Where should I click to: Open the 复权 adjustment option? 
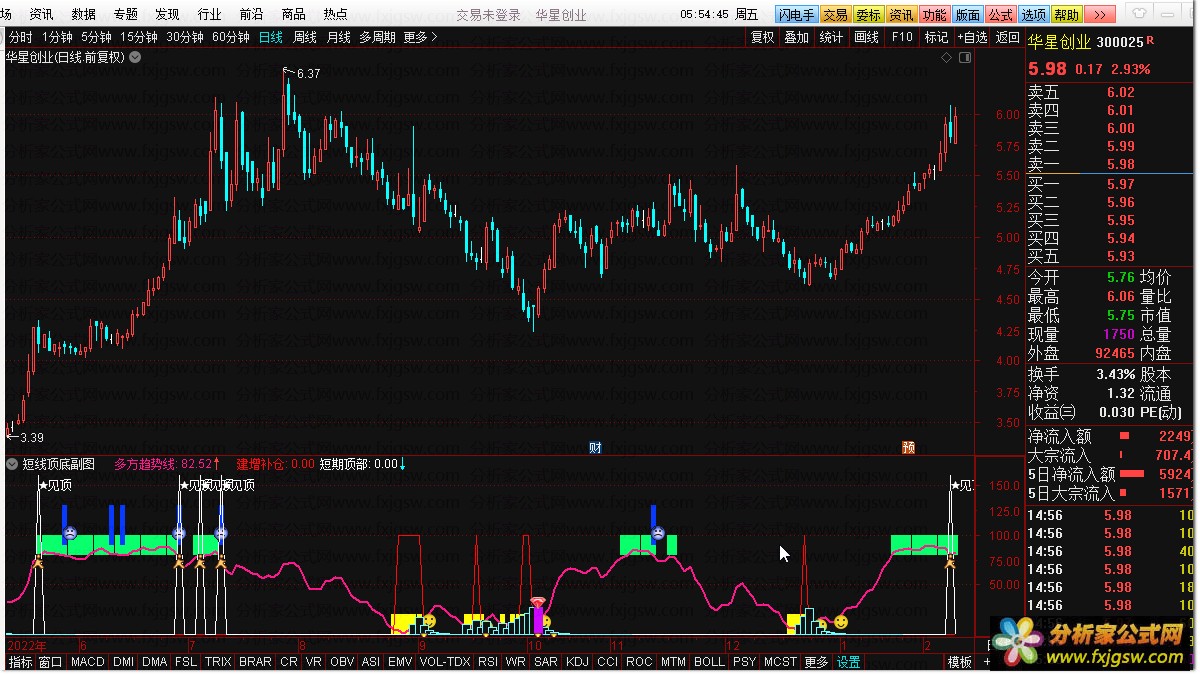tap(762, 37)
